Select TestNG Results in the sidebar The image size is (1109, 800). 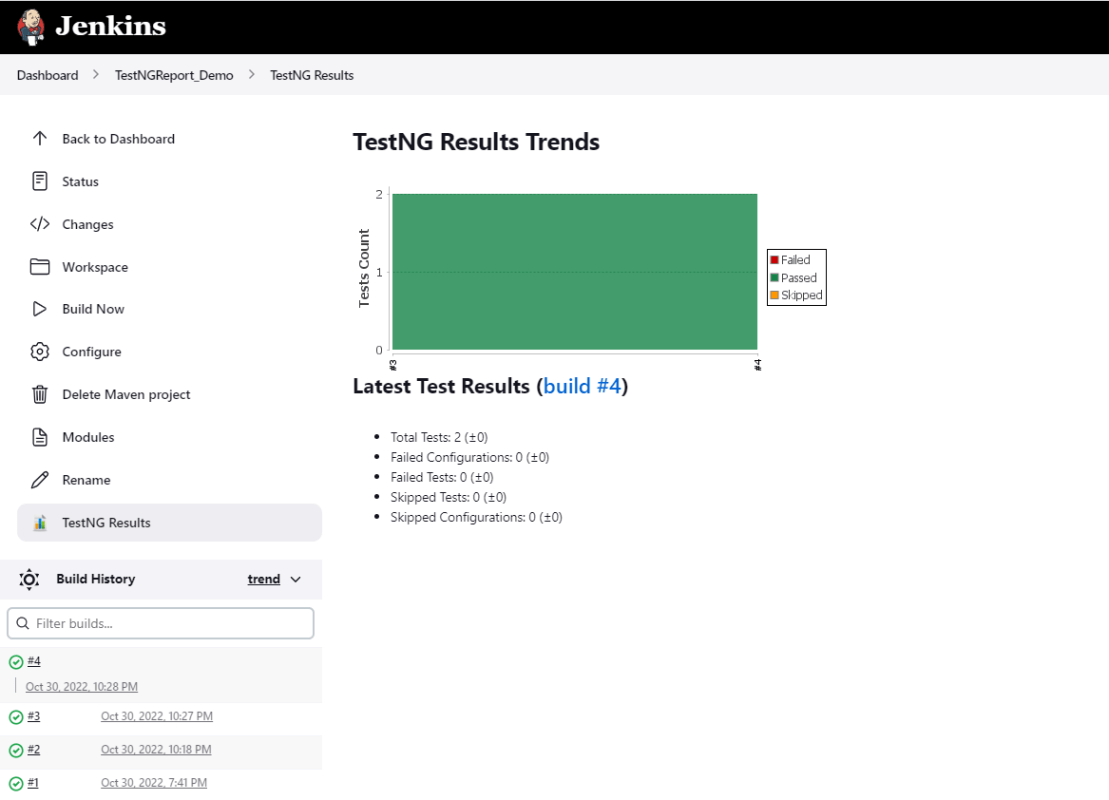(106, 522)
